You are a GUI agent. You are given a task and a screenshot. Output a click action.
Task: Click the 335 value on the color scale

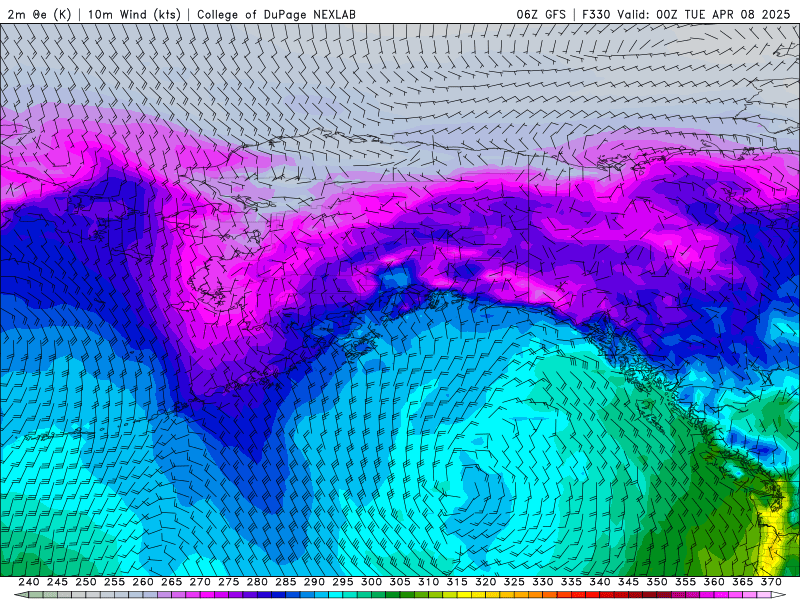pyautogui.click(x=571, y=582)
